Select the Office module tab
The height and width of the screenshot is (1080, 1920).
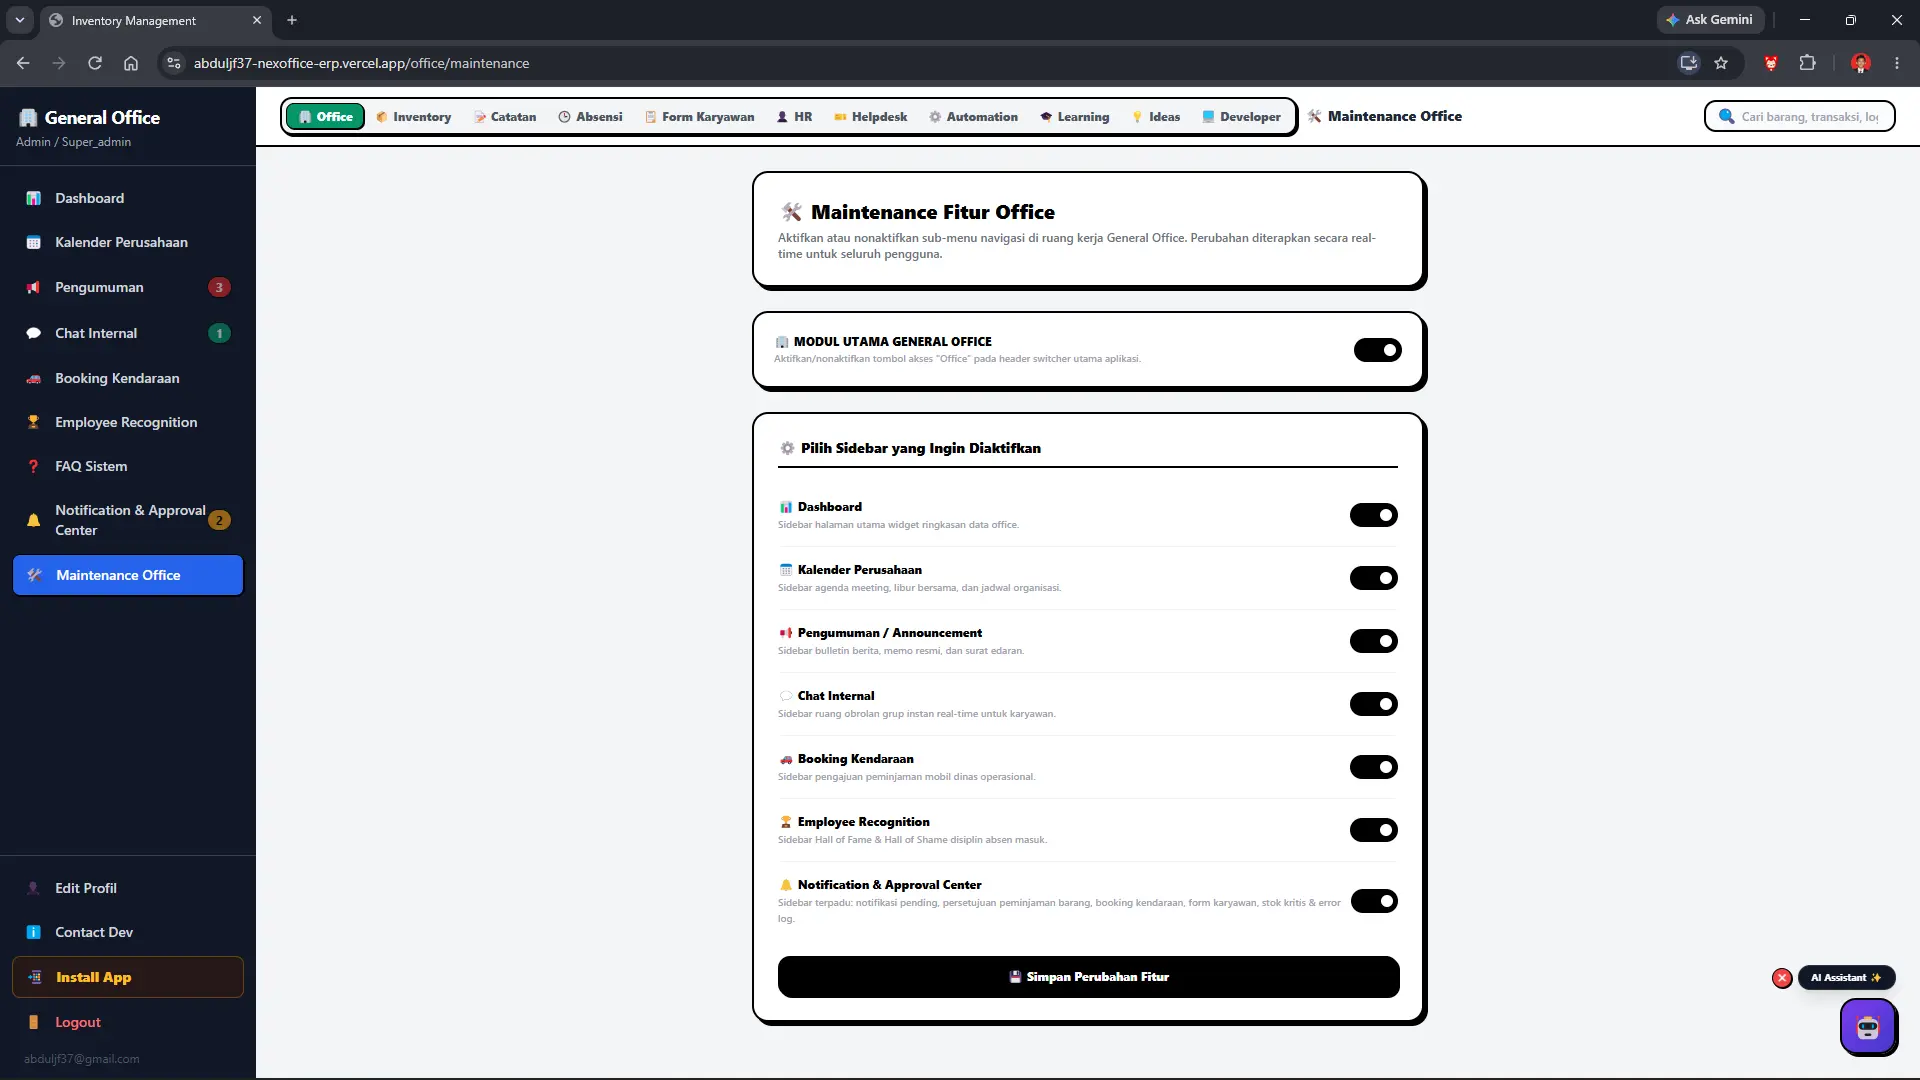(x=325, y=117)
